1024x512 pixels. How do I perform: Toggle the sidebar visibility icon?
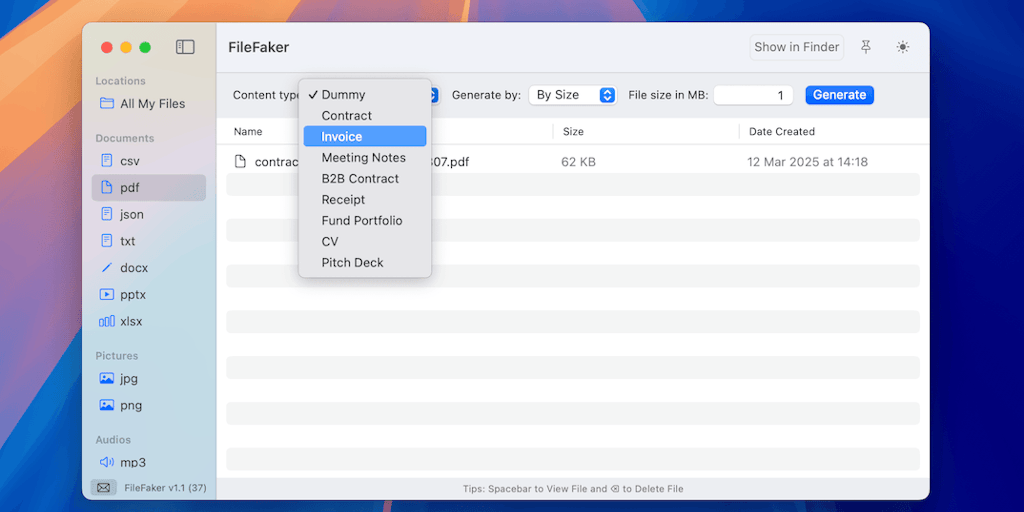[185, 47]
